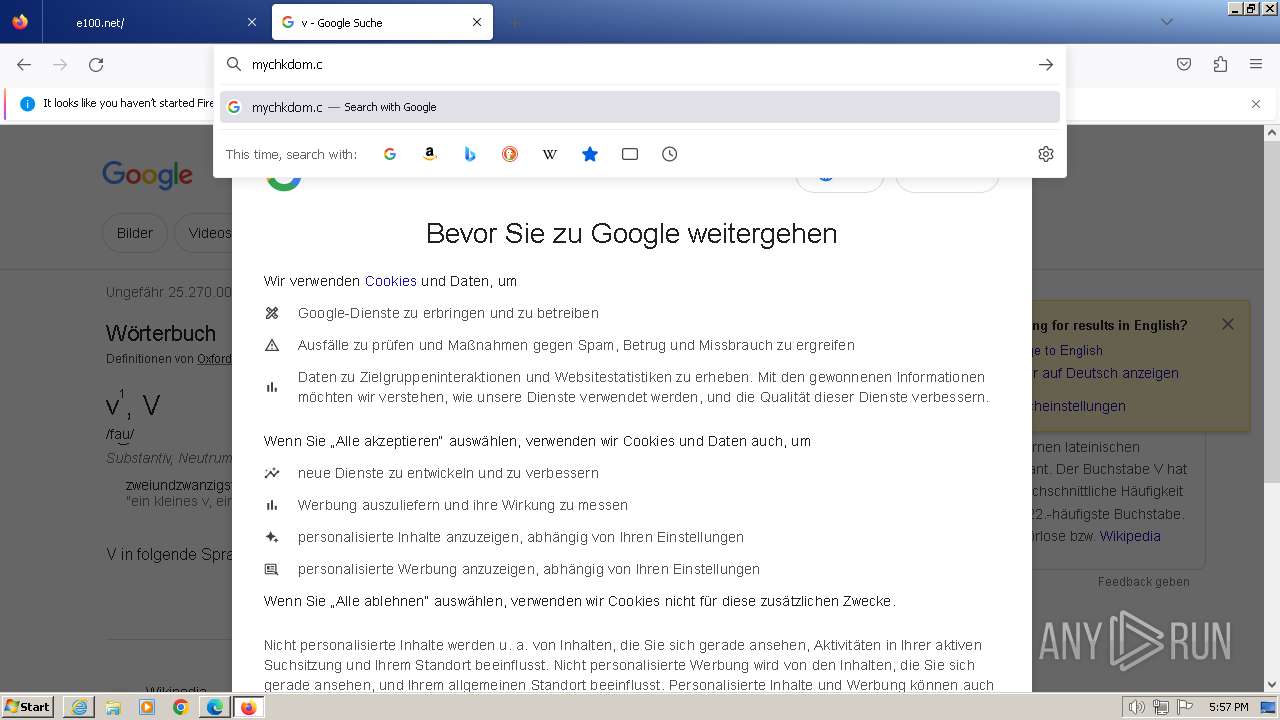
Task: Open the Wikipedia link in knowledge panel
Action: (x=1130, y=536)
